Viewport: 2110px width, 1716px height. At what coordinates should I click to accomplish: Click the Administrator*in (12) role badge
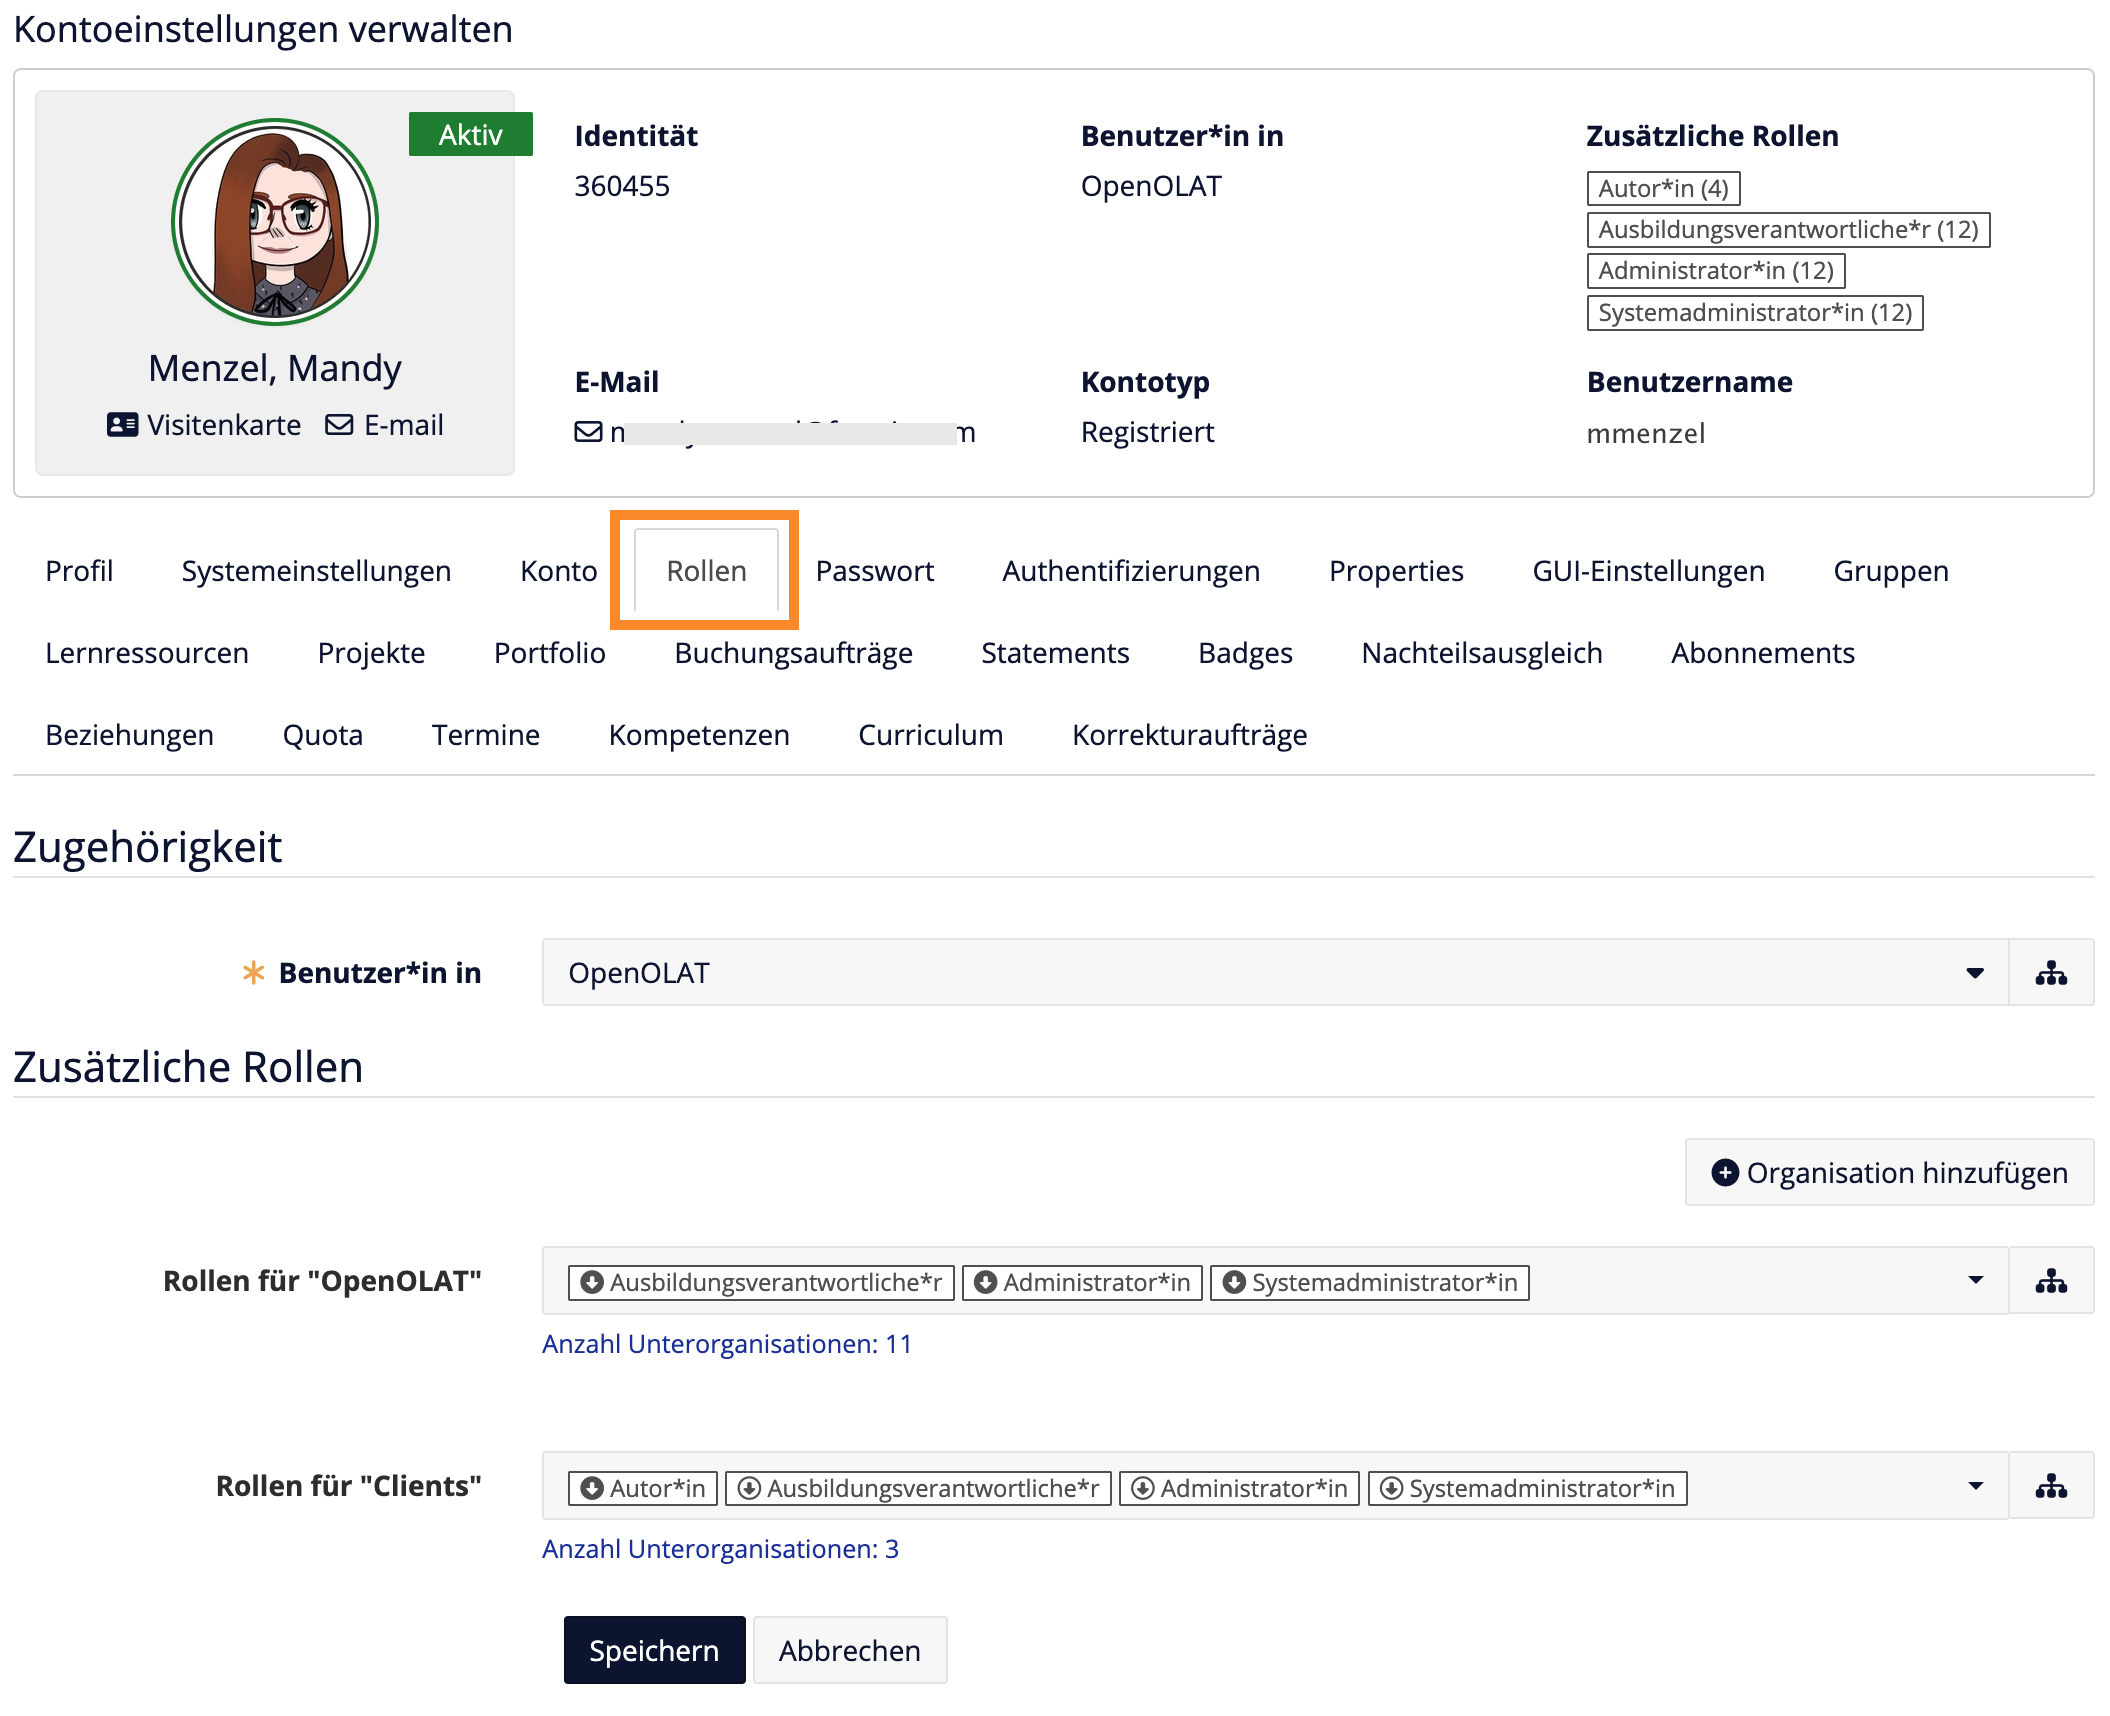click(x=1715, y=270)
